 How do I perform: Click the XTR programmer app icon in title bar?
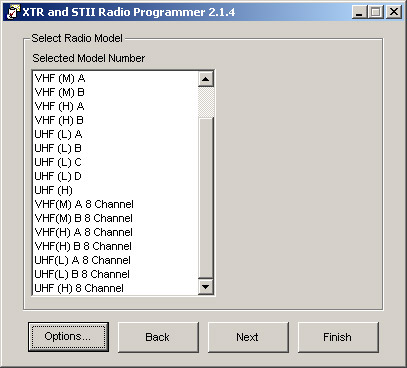(13, 12)
